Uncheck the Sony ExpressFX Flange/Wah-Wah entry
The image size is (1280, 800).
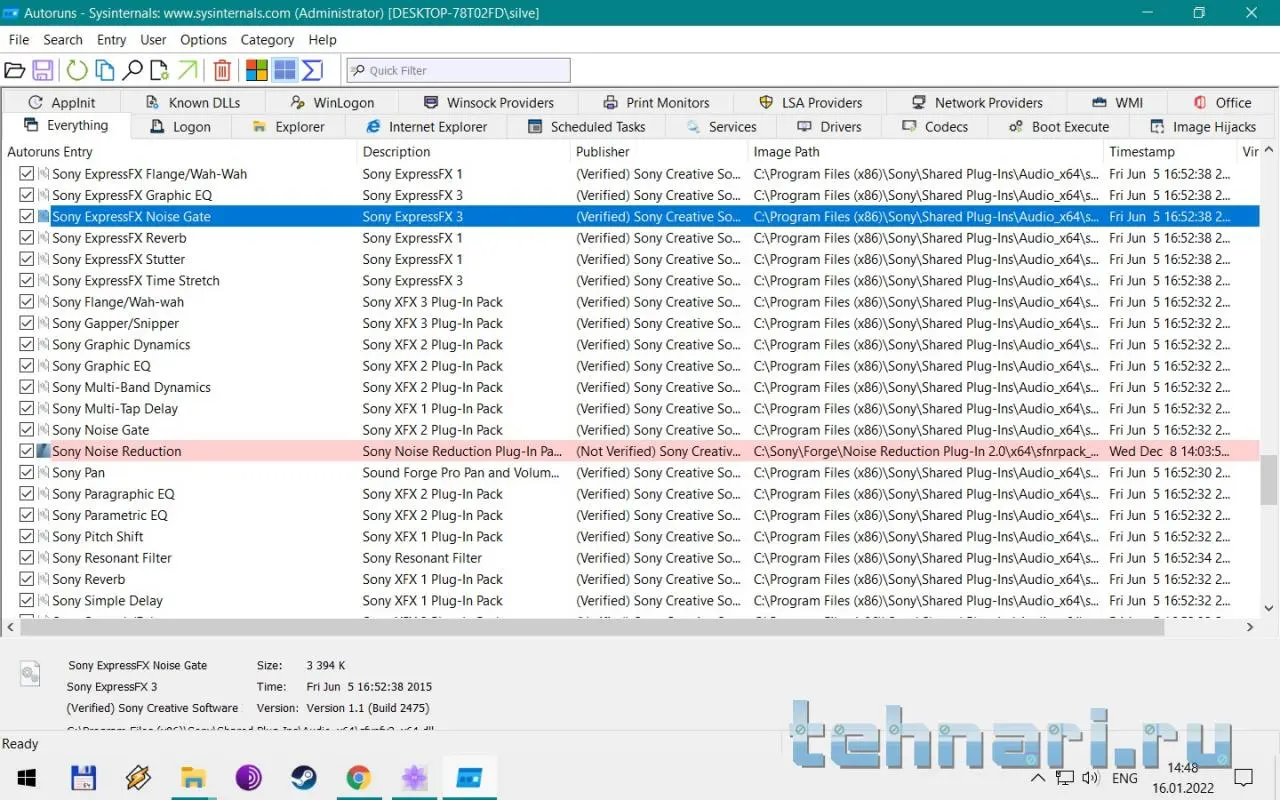(x=26, y=174)
